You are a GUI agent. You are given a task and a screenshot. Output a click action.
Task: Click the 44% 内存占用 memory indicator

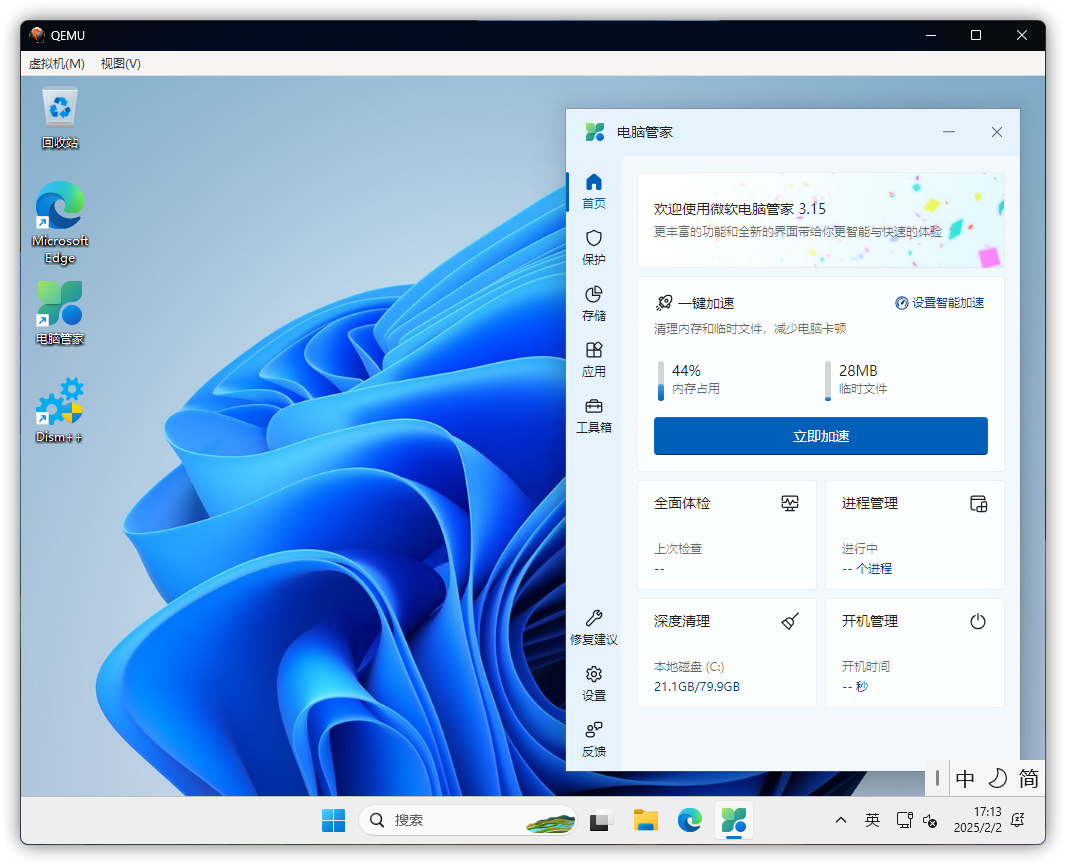point(689,379)
